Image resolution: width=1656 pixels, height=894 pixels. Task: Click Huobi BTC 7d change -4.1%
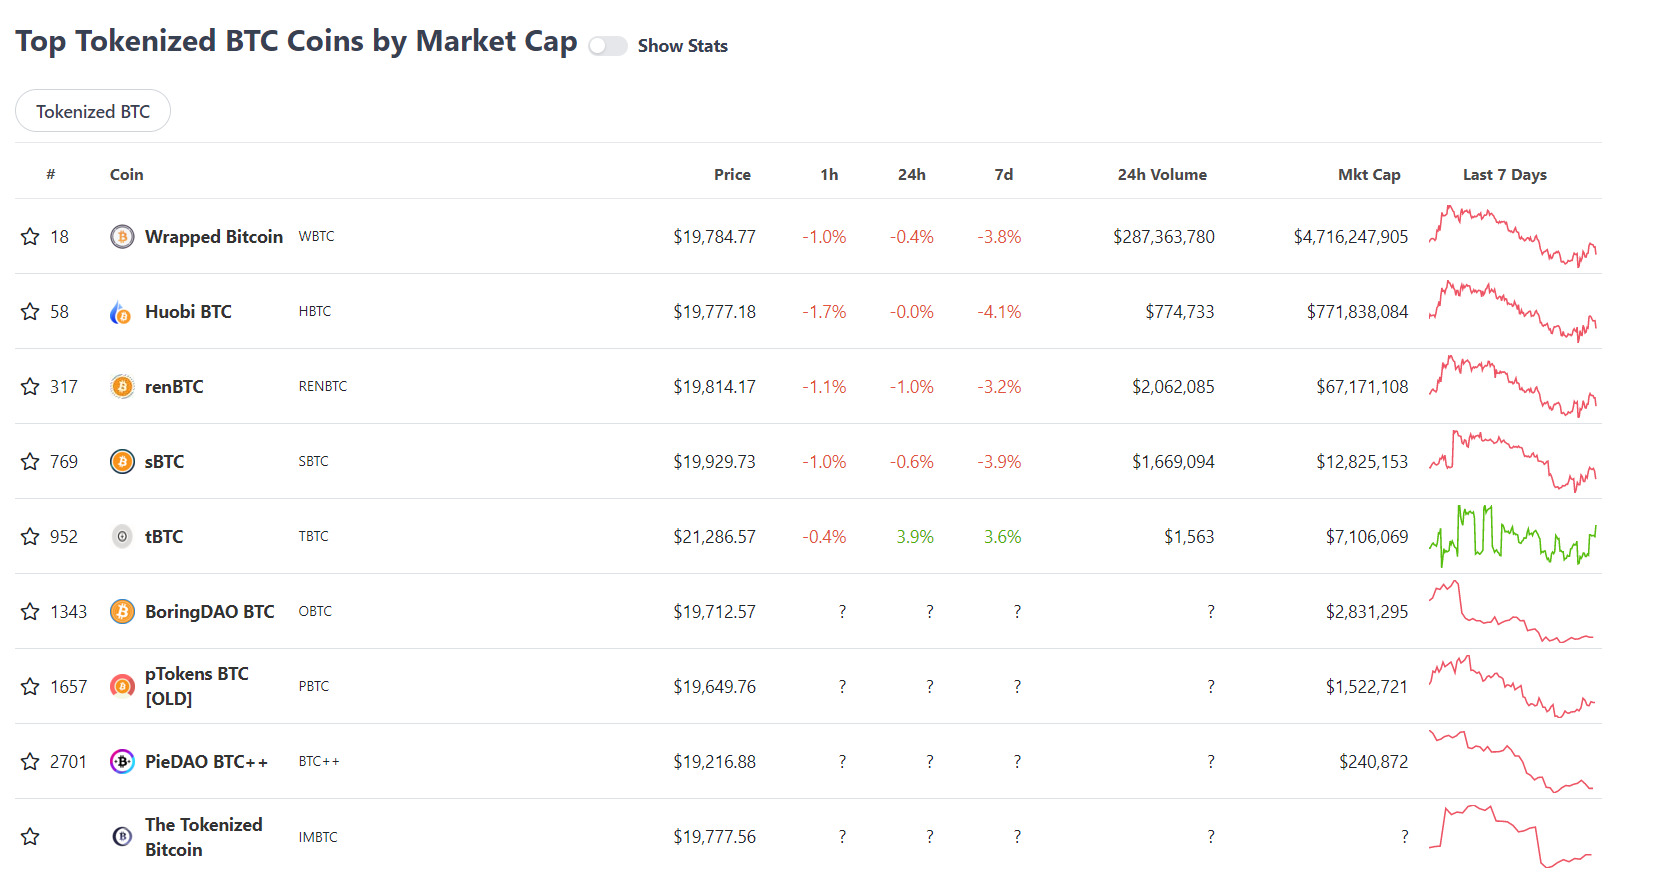click(x=999, y=312)
